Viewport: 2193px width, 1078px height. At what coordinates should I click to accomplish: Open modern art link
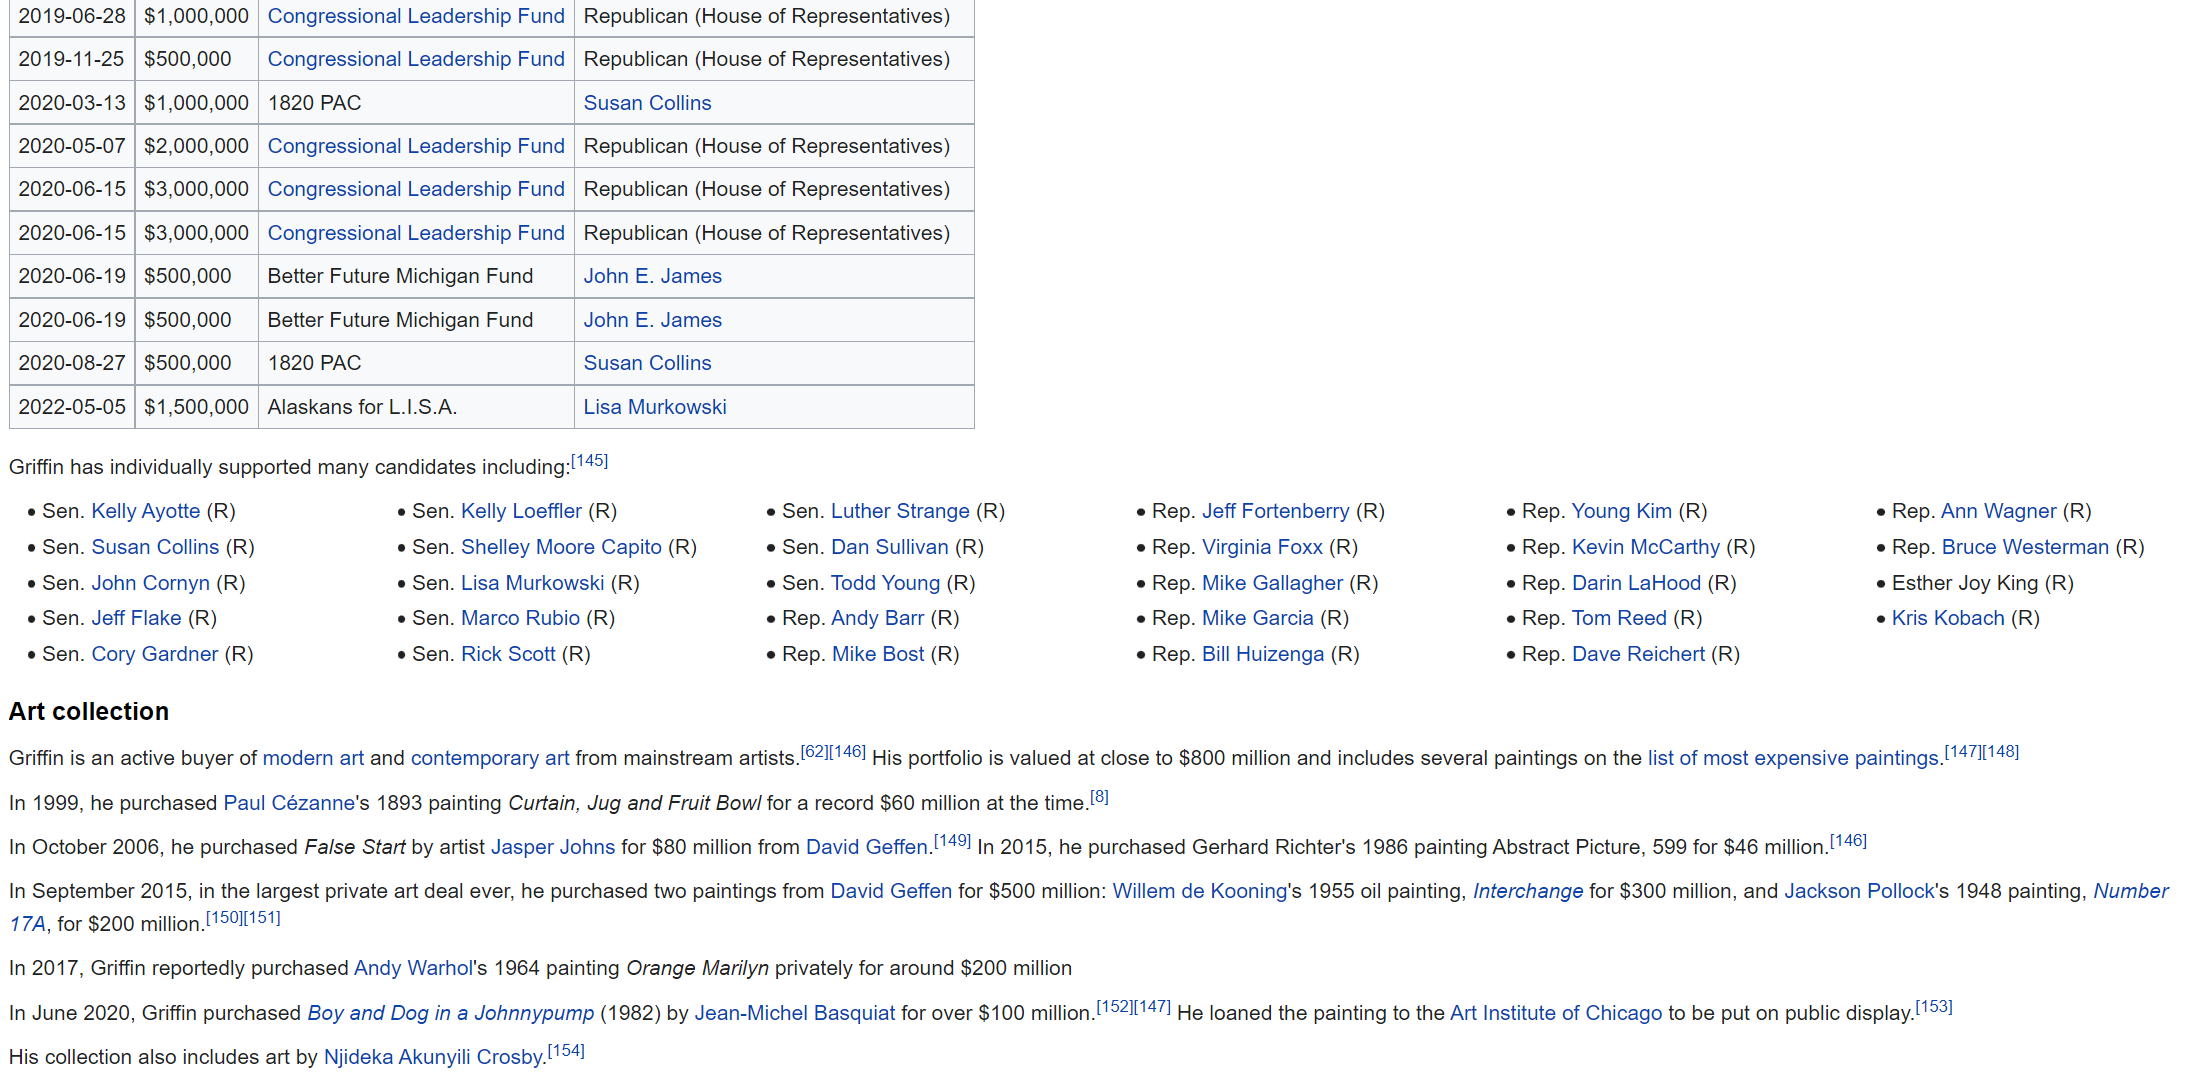313,758
